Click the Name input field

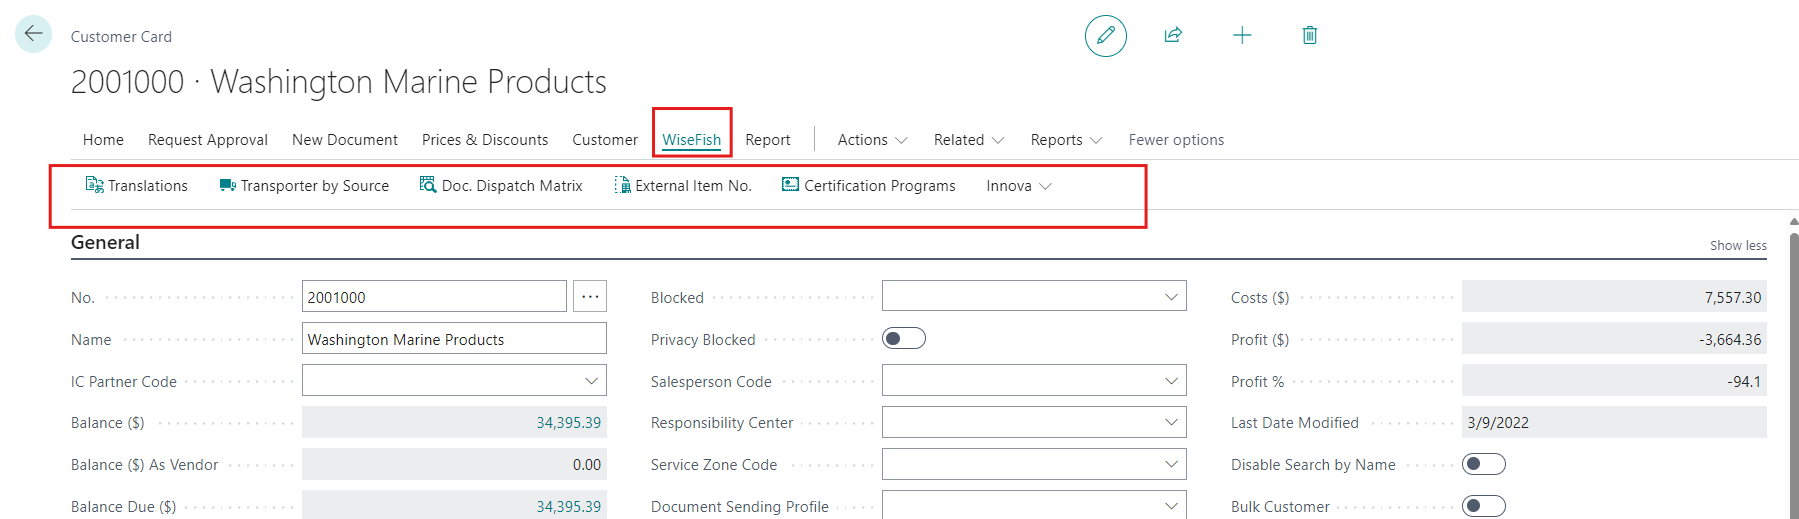(x=454, y=339)
